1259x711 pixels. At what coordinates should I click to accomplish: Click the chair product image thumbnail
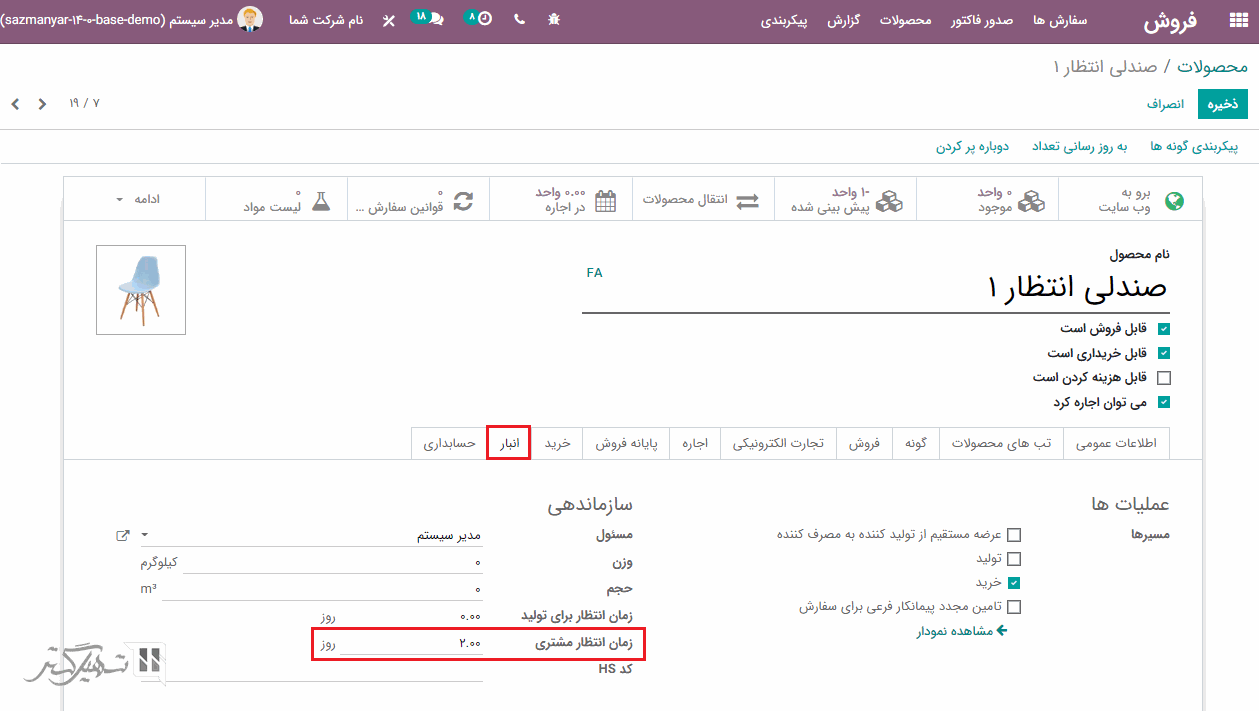pos(141,290)
